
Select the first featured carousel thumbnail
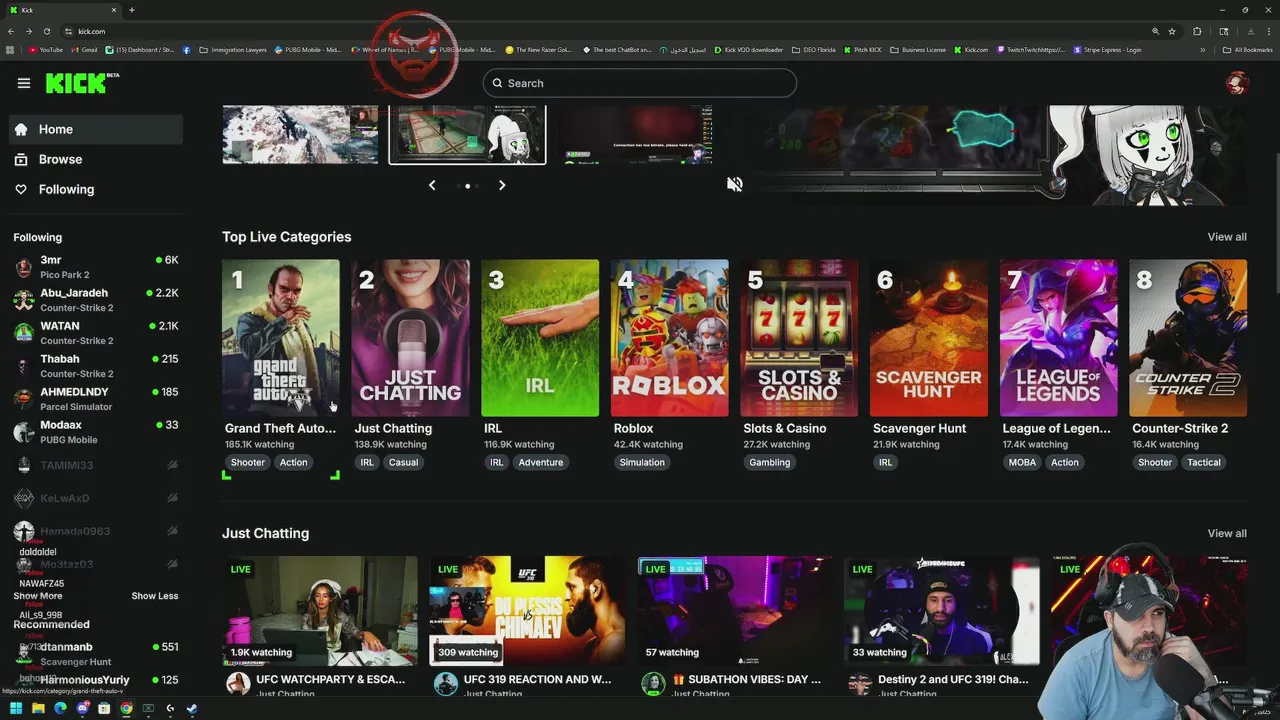(x=300, y=134)
